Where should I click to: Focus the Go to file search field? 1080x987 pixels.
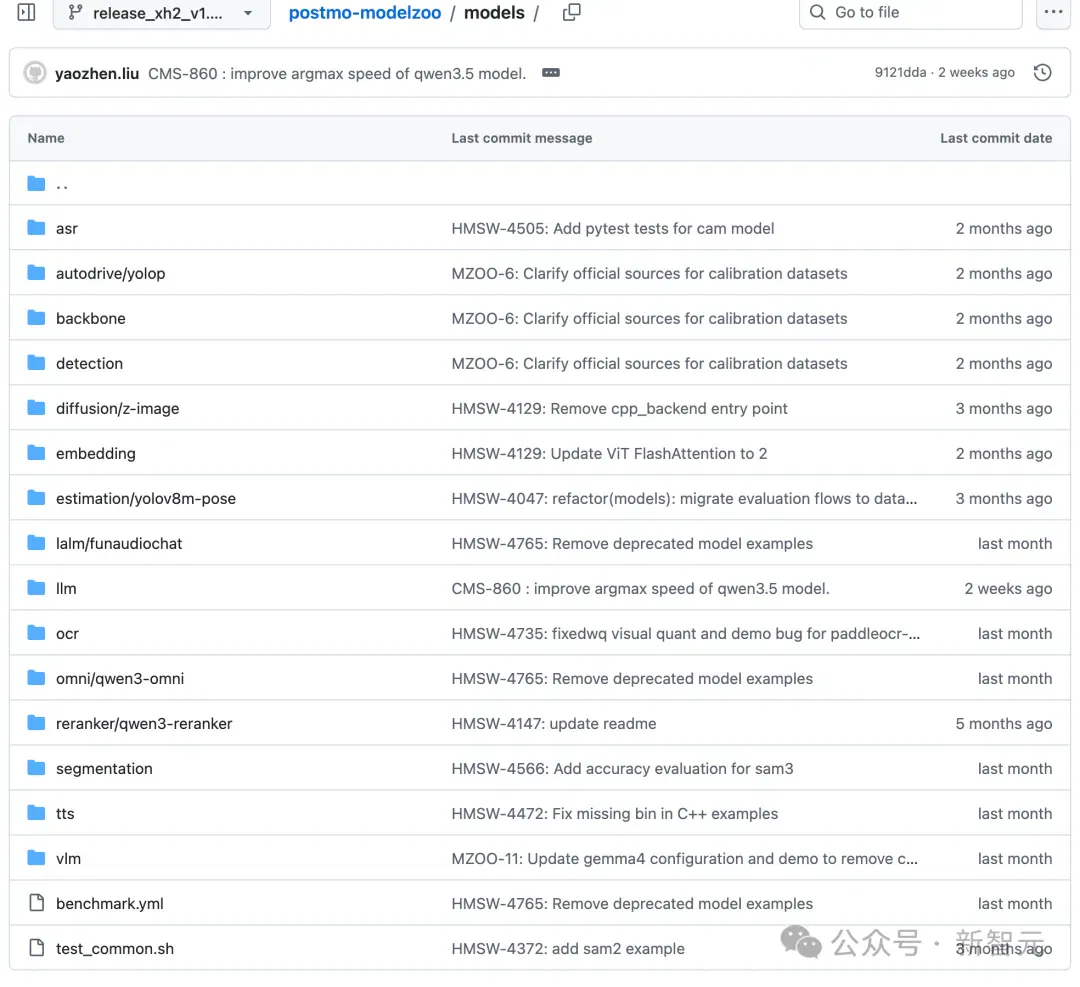911,13
